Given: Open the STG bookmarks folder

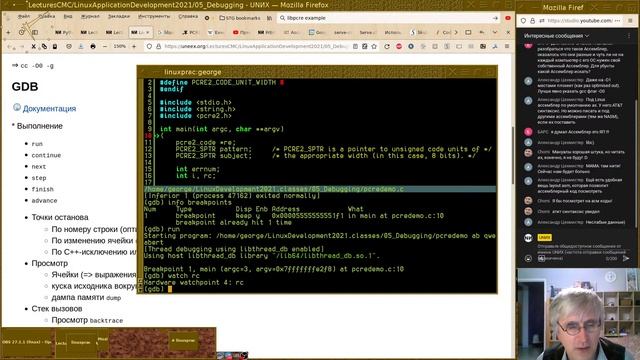Looking at the screenshot, I should click(x=240, y=18).
